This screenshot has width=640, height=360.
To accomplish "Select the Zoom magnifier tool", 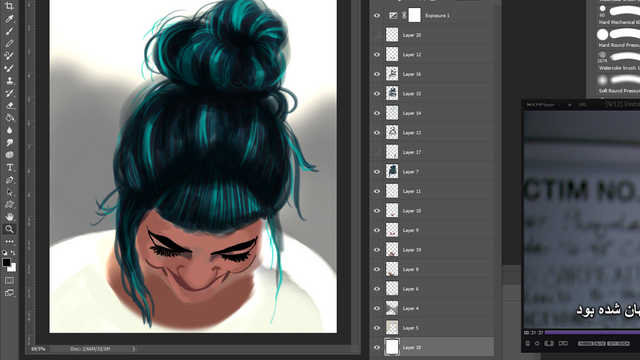I will tap(9, 229).
